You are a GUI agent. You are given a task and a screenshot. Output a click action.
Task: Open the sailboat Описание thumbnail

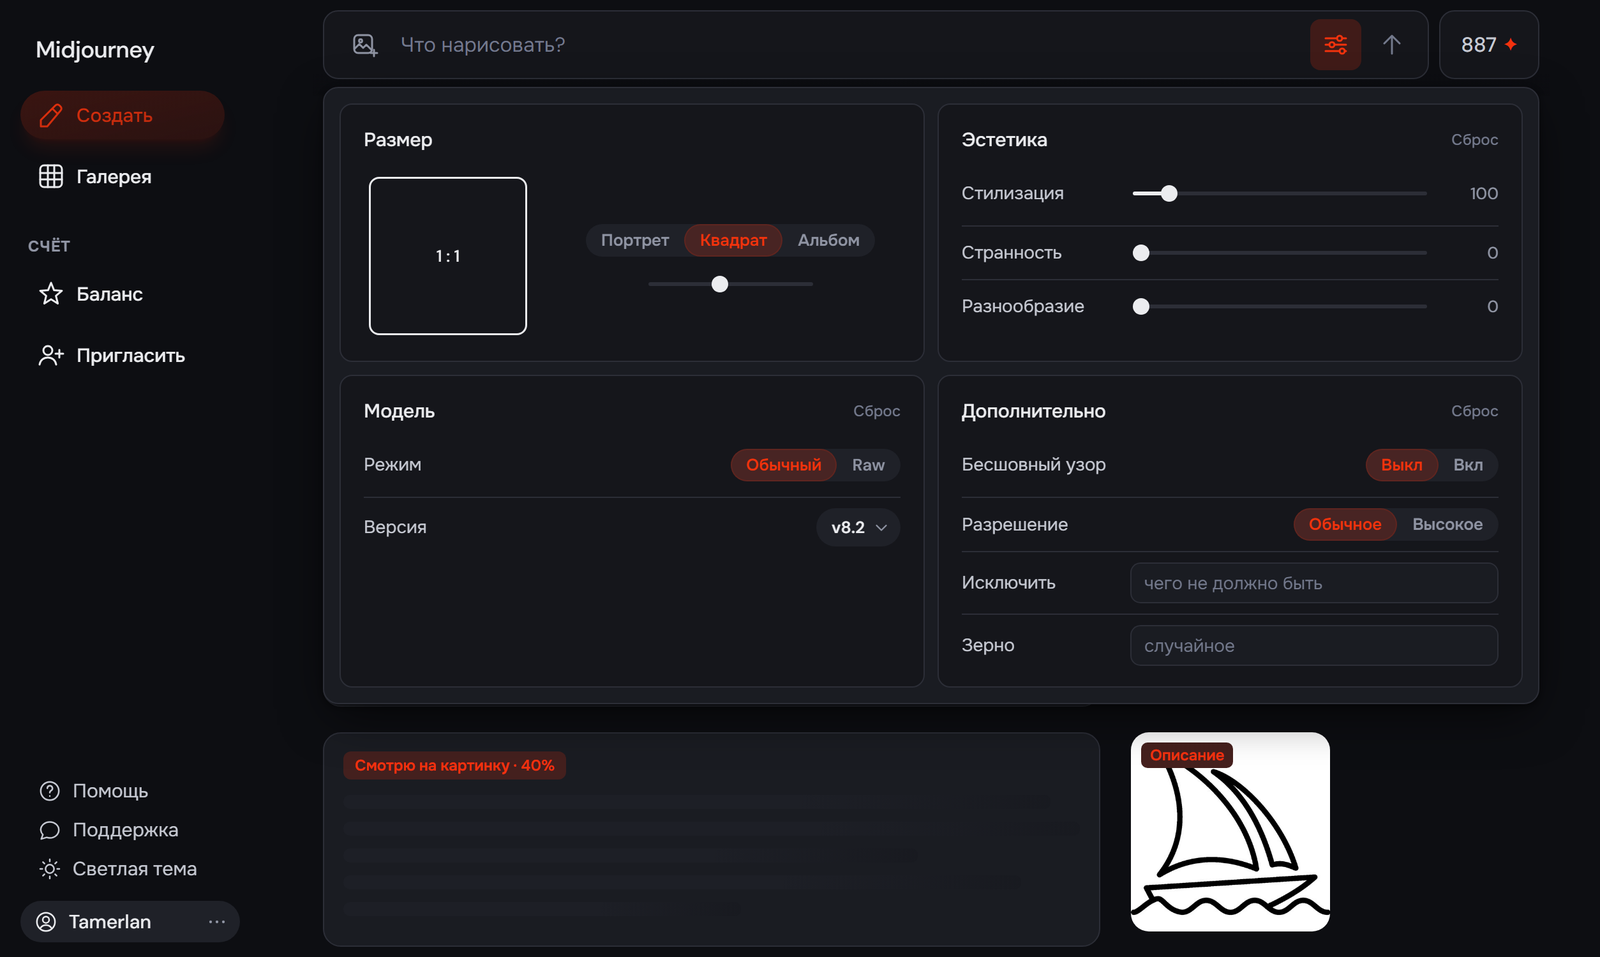pos(1230,832)
